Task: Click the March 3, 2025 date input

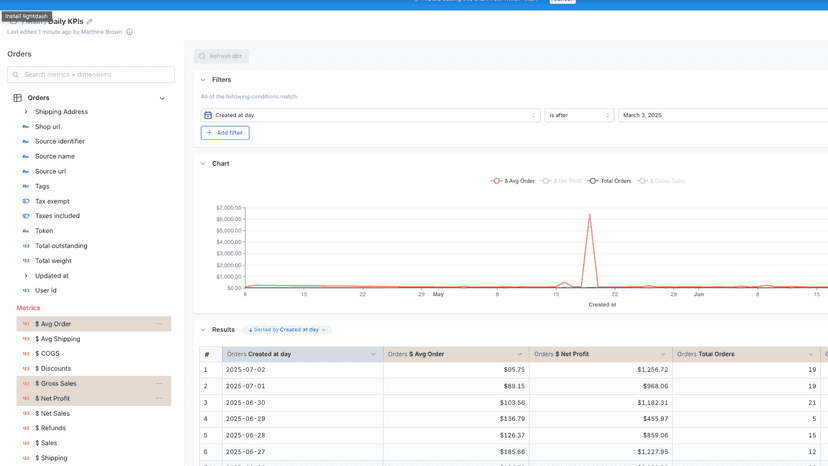Action: [x=723, y=115]
